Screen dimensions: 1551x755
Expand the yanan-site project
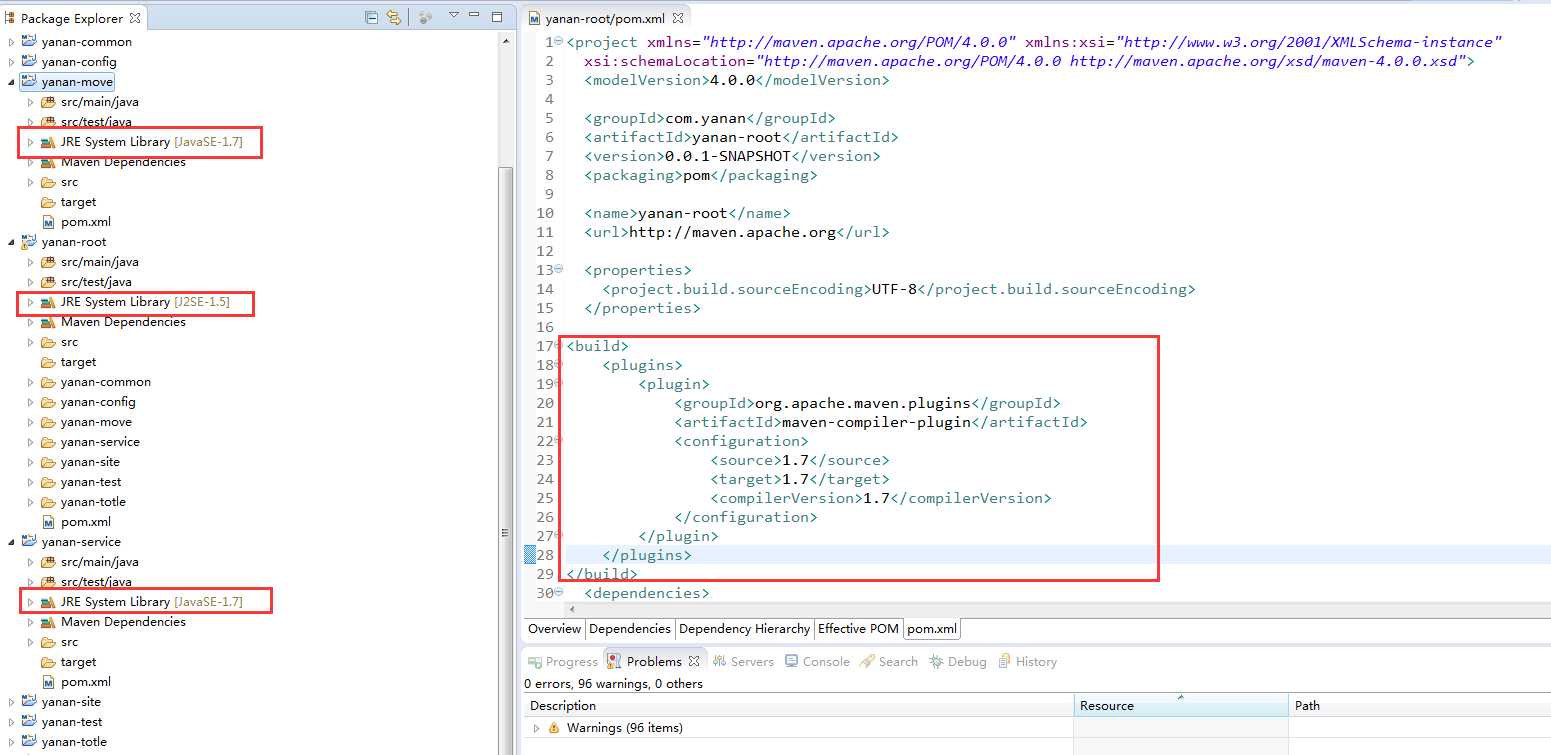pos(12,702)
